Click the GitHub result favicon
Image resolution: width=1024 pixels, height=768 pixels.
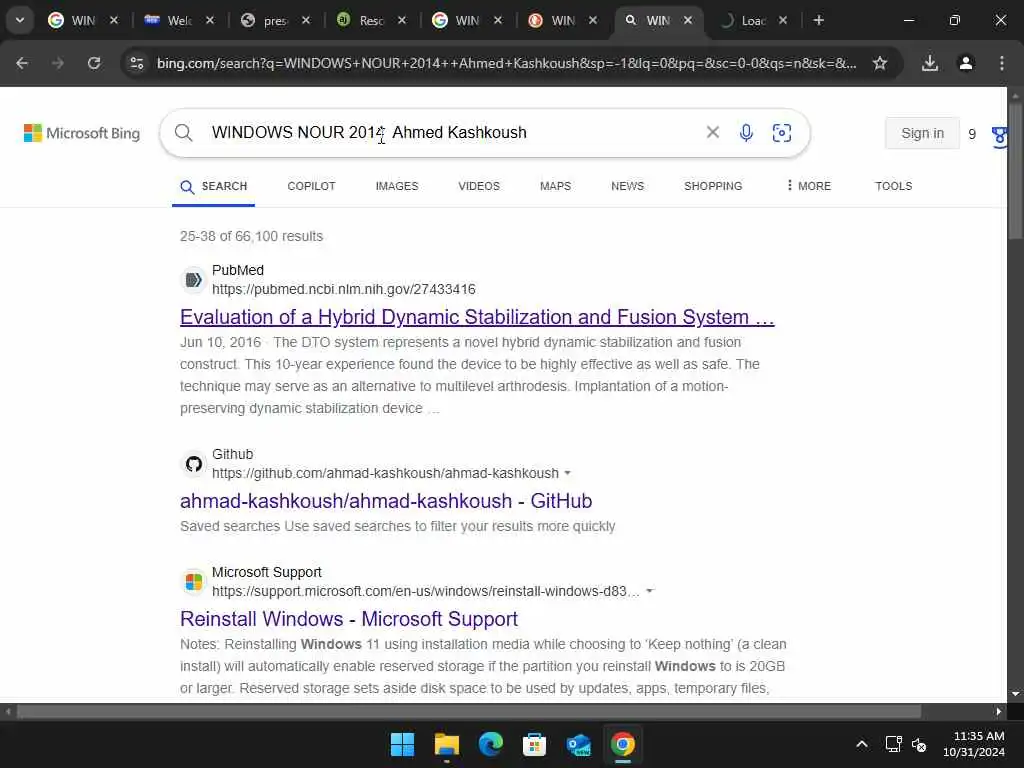(193, 464)
